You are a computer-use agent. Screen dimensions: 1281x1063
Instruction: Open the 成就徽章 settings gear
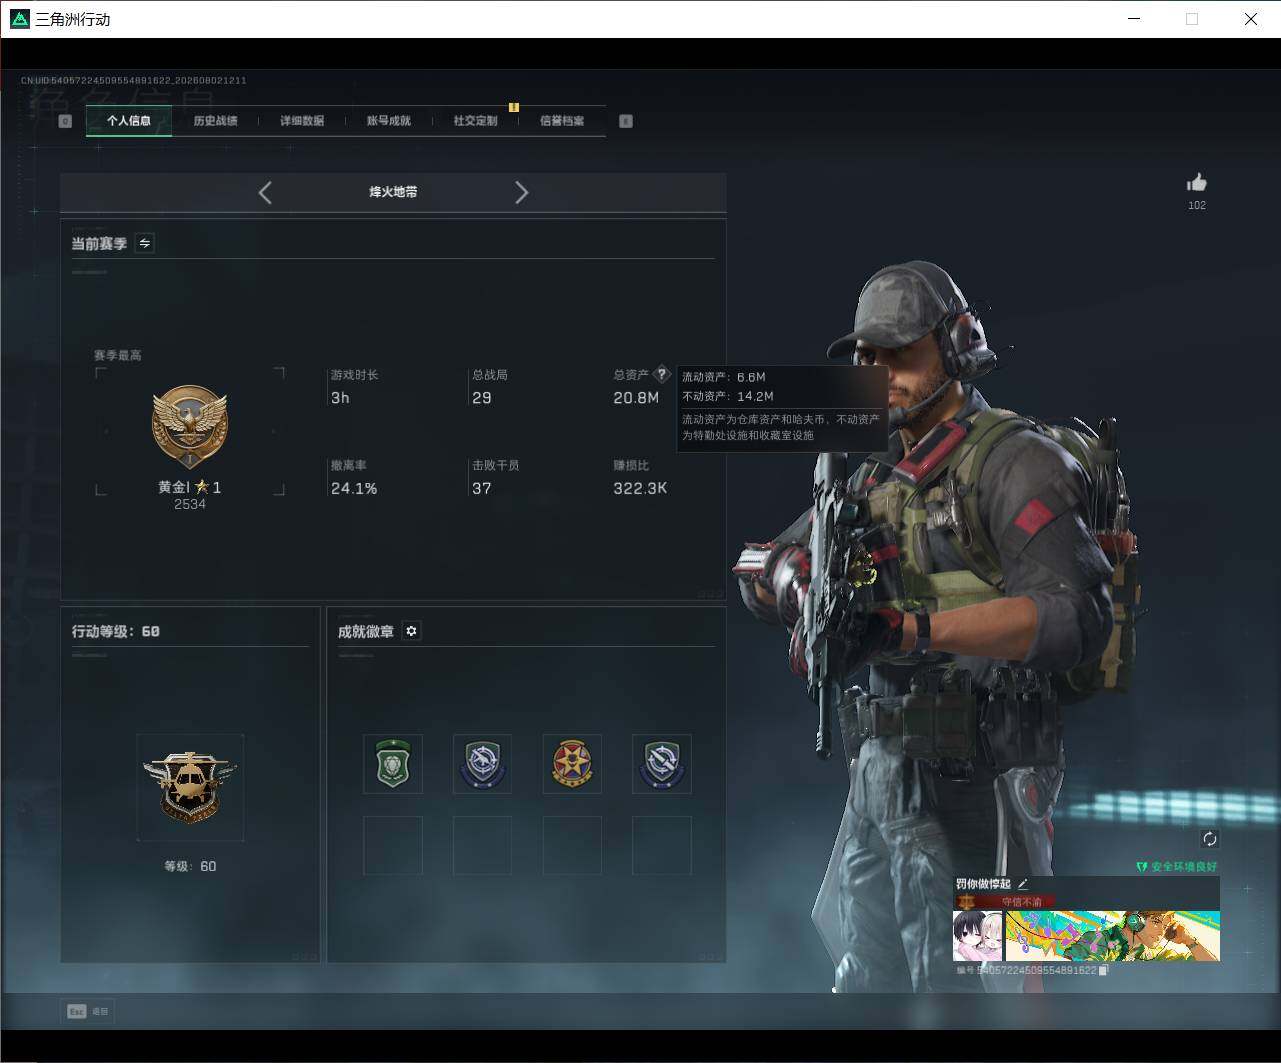tap(411, 631)
